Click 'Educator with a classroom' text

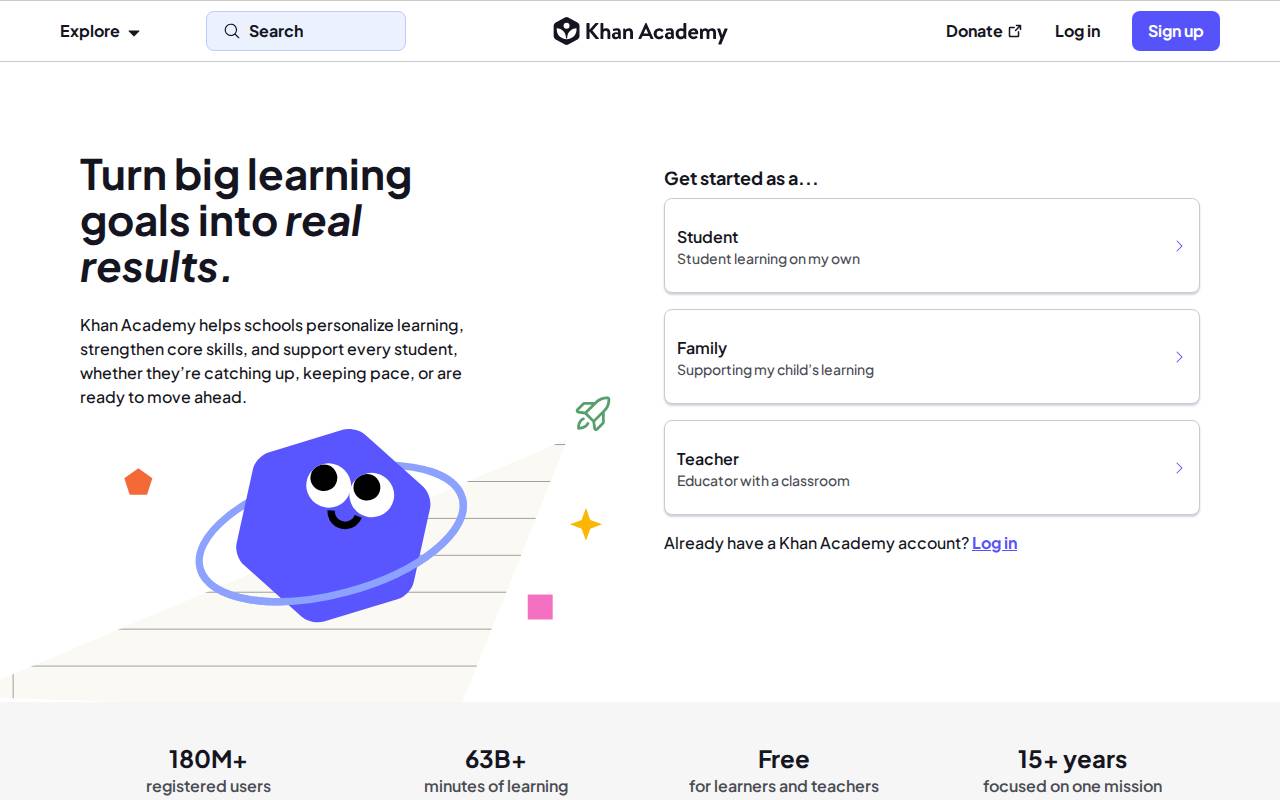[763, 481]
